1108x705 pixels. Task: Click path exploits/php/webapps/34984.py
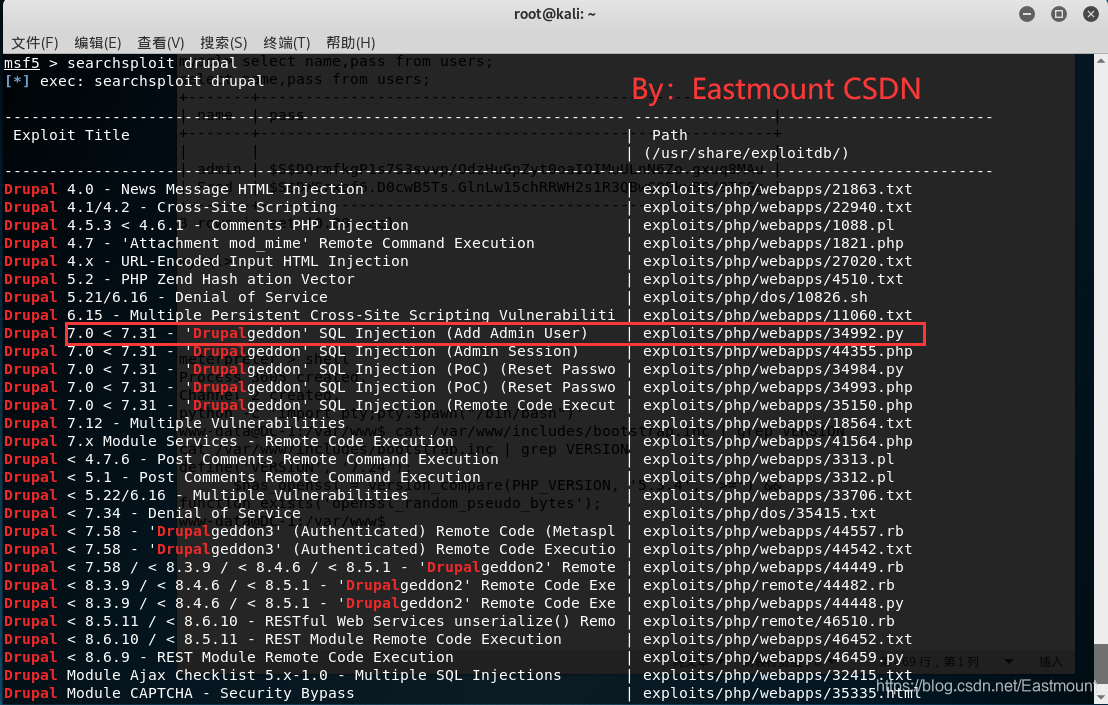click(773, 369)
